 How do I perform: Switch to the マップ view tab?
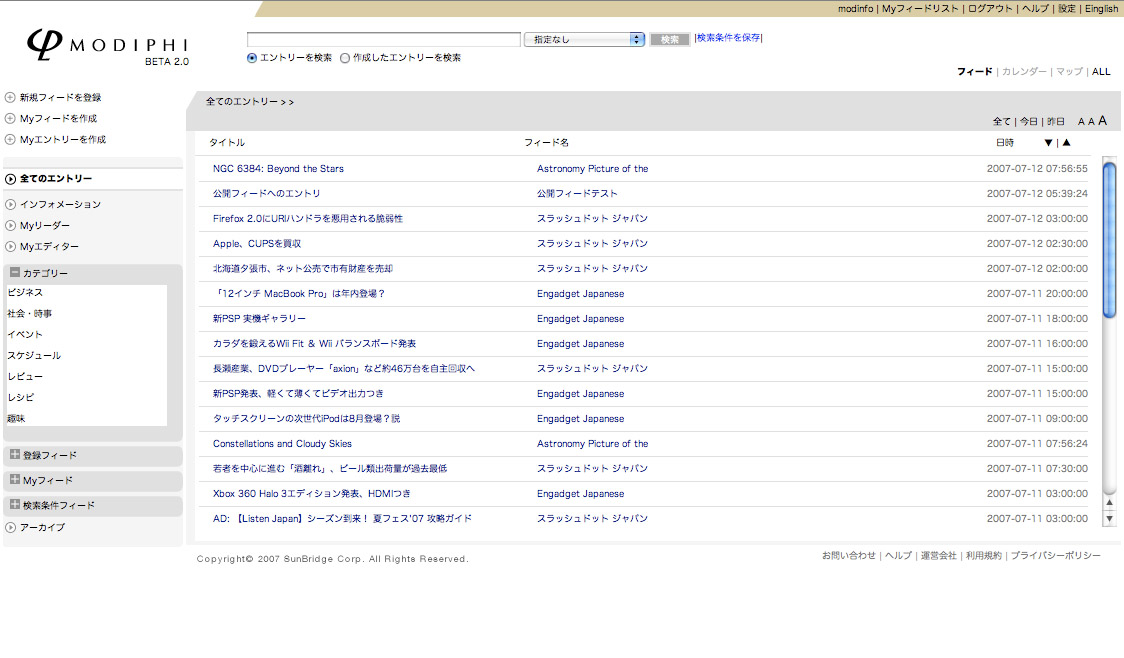pos(1069,72)
